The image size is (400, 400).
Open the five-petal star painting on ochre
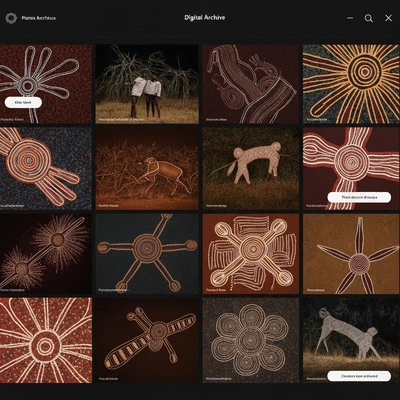point(351,254)
